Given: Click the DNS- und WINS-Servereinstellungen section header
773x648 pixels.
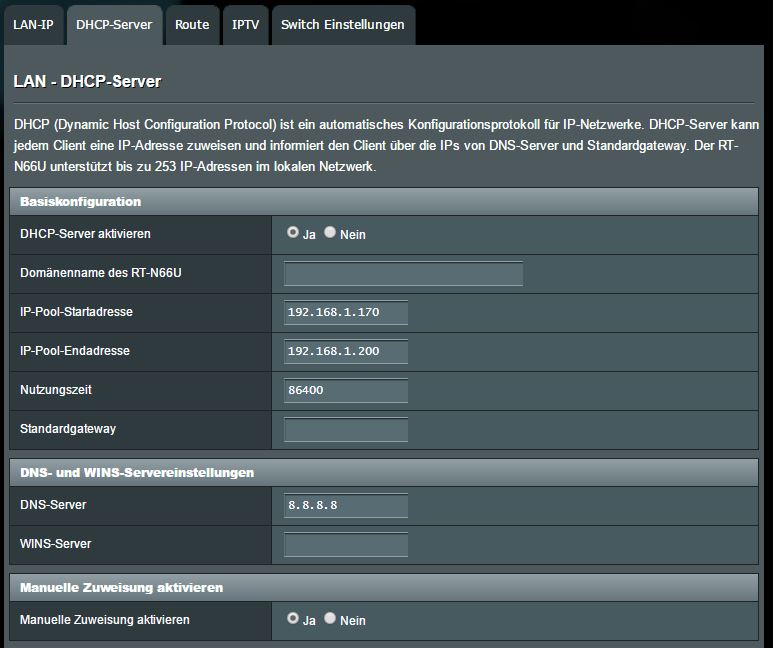Looking at the screenshot, I should click(137, 472).
